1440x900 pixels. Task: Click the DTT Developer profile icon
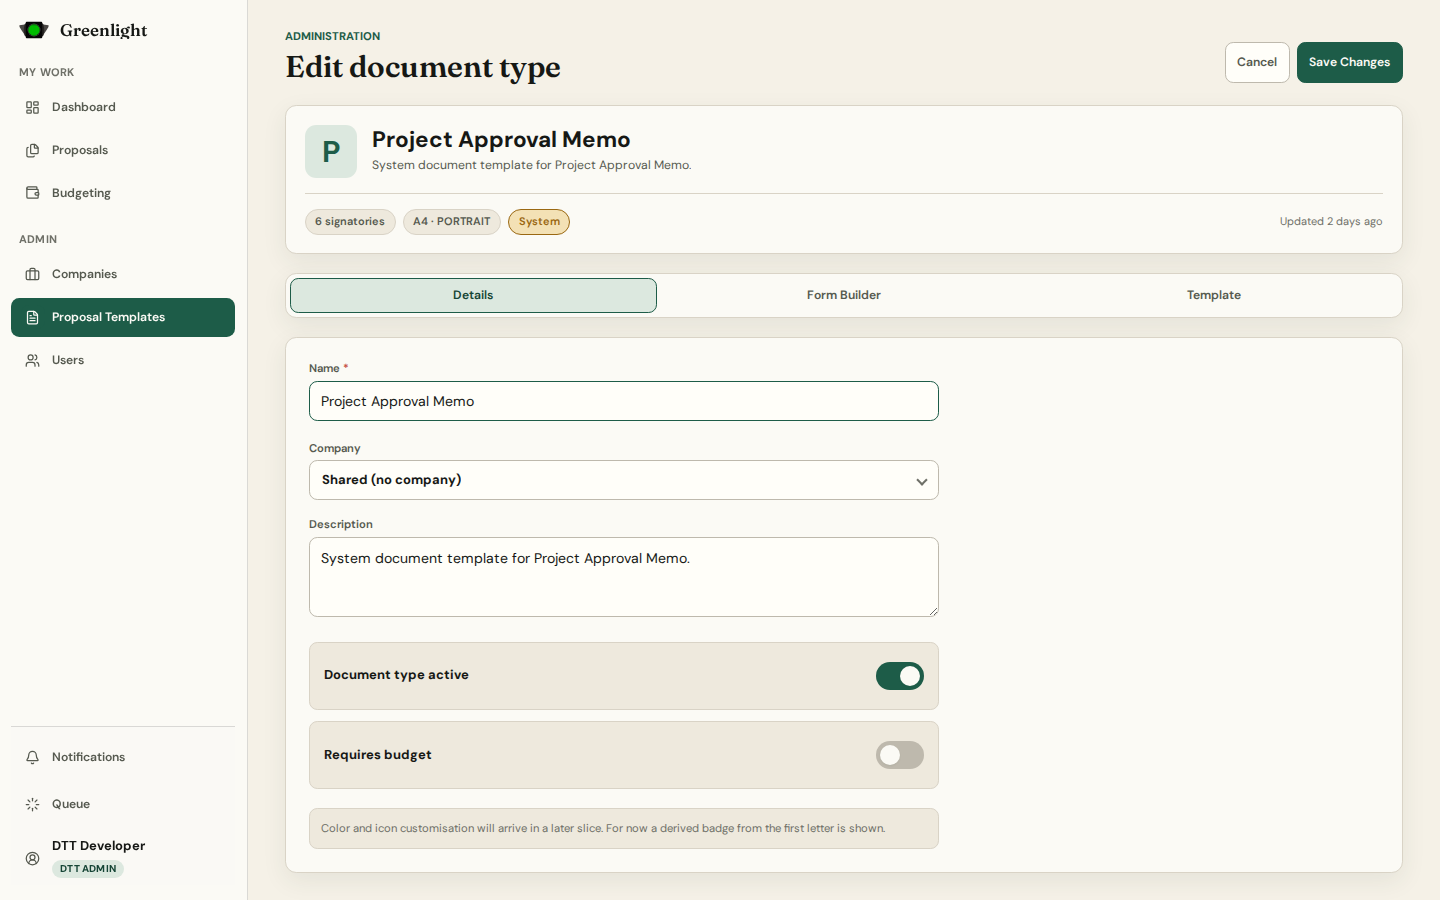pos(33,858)
